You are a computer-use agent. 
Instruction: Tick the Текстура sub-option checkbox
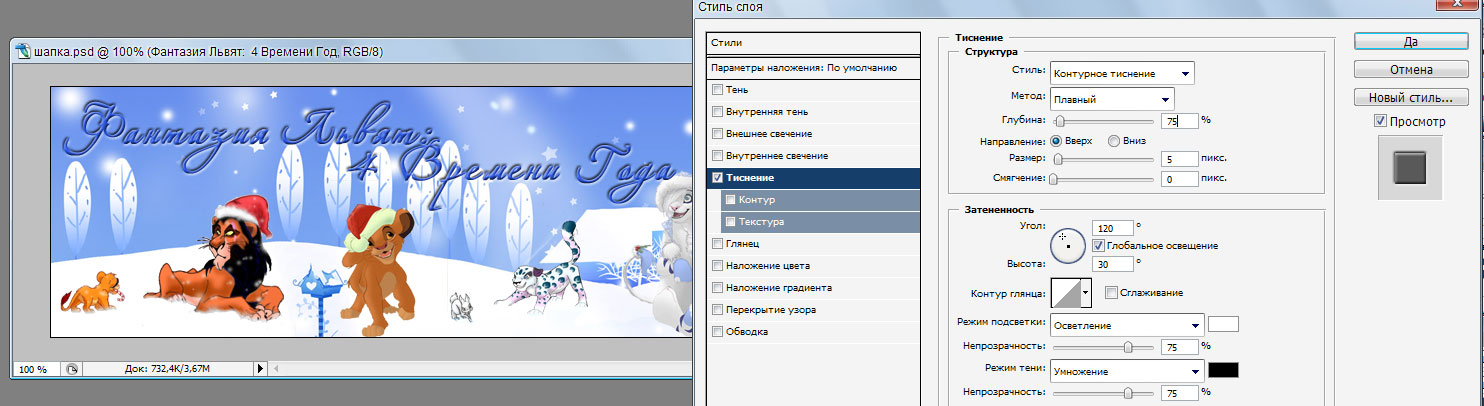click(731, 222)
